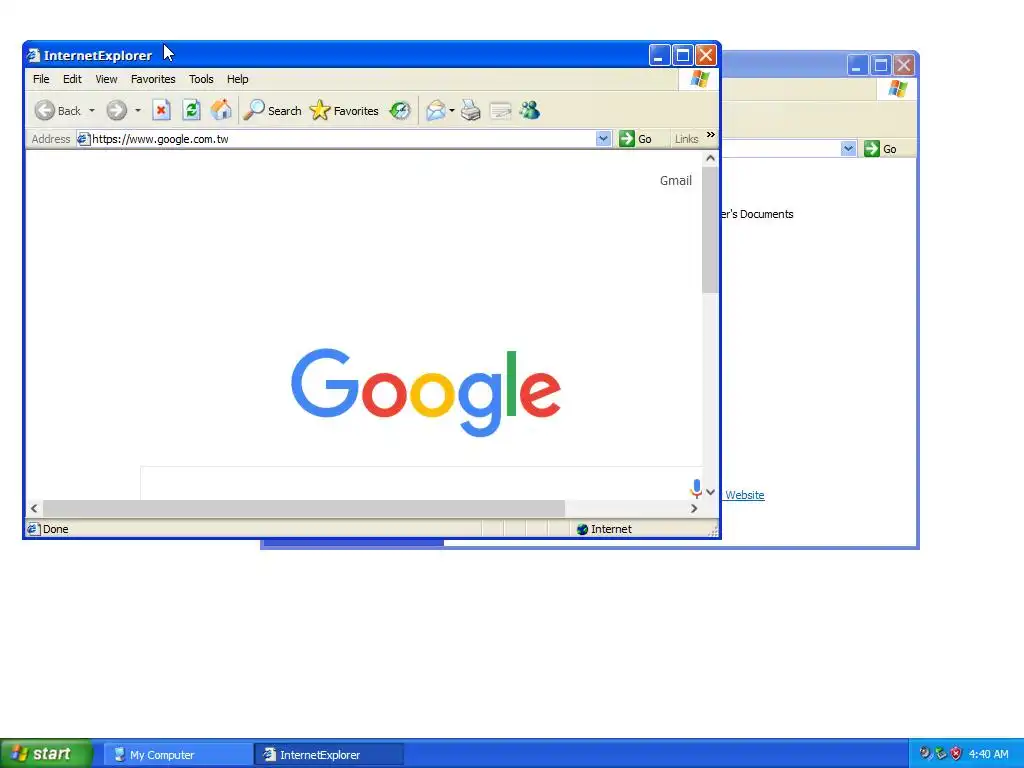The width and height of the screenshot is (1024, 768).
Task: Click InternetExplorer taskbar button
Action: click(x=328, y=754)
